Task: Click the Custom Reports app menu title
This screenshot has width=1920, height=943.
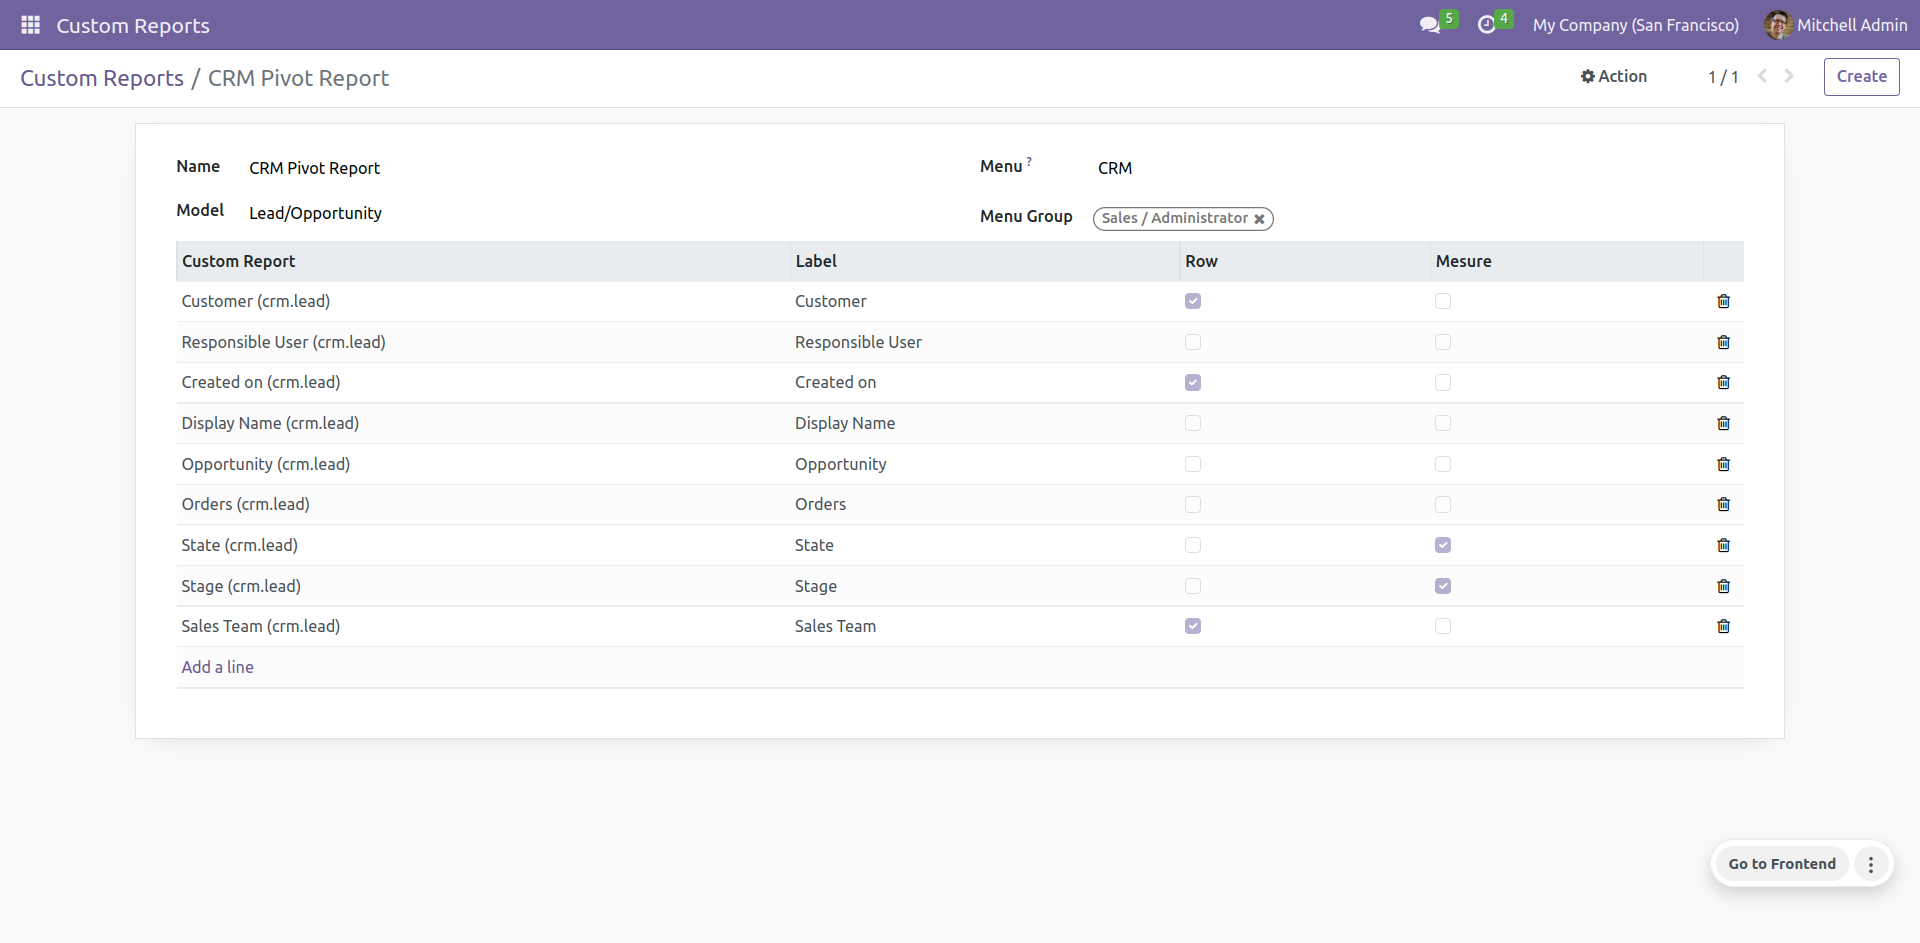Action: (133, 26)
